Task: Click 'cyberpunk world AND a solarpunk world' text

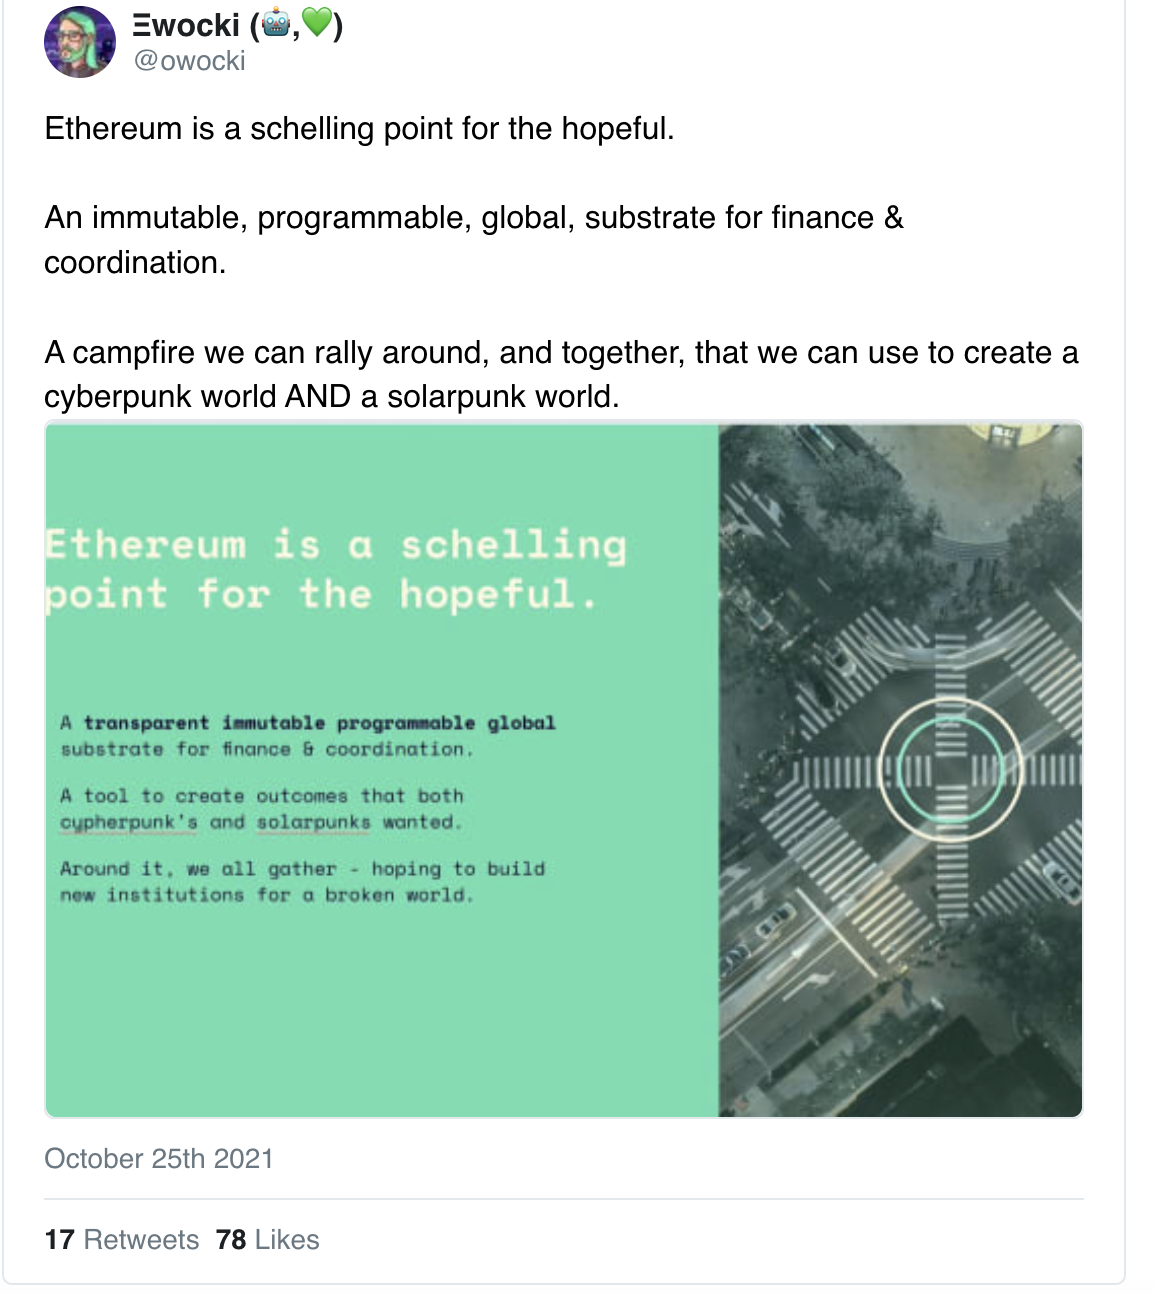Action: (332, 397)
